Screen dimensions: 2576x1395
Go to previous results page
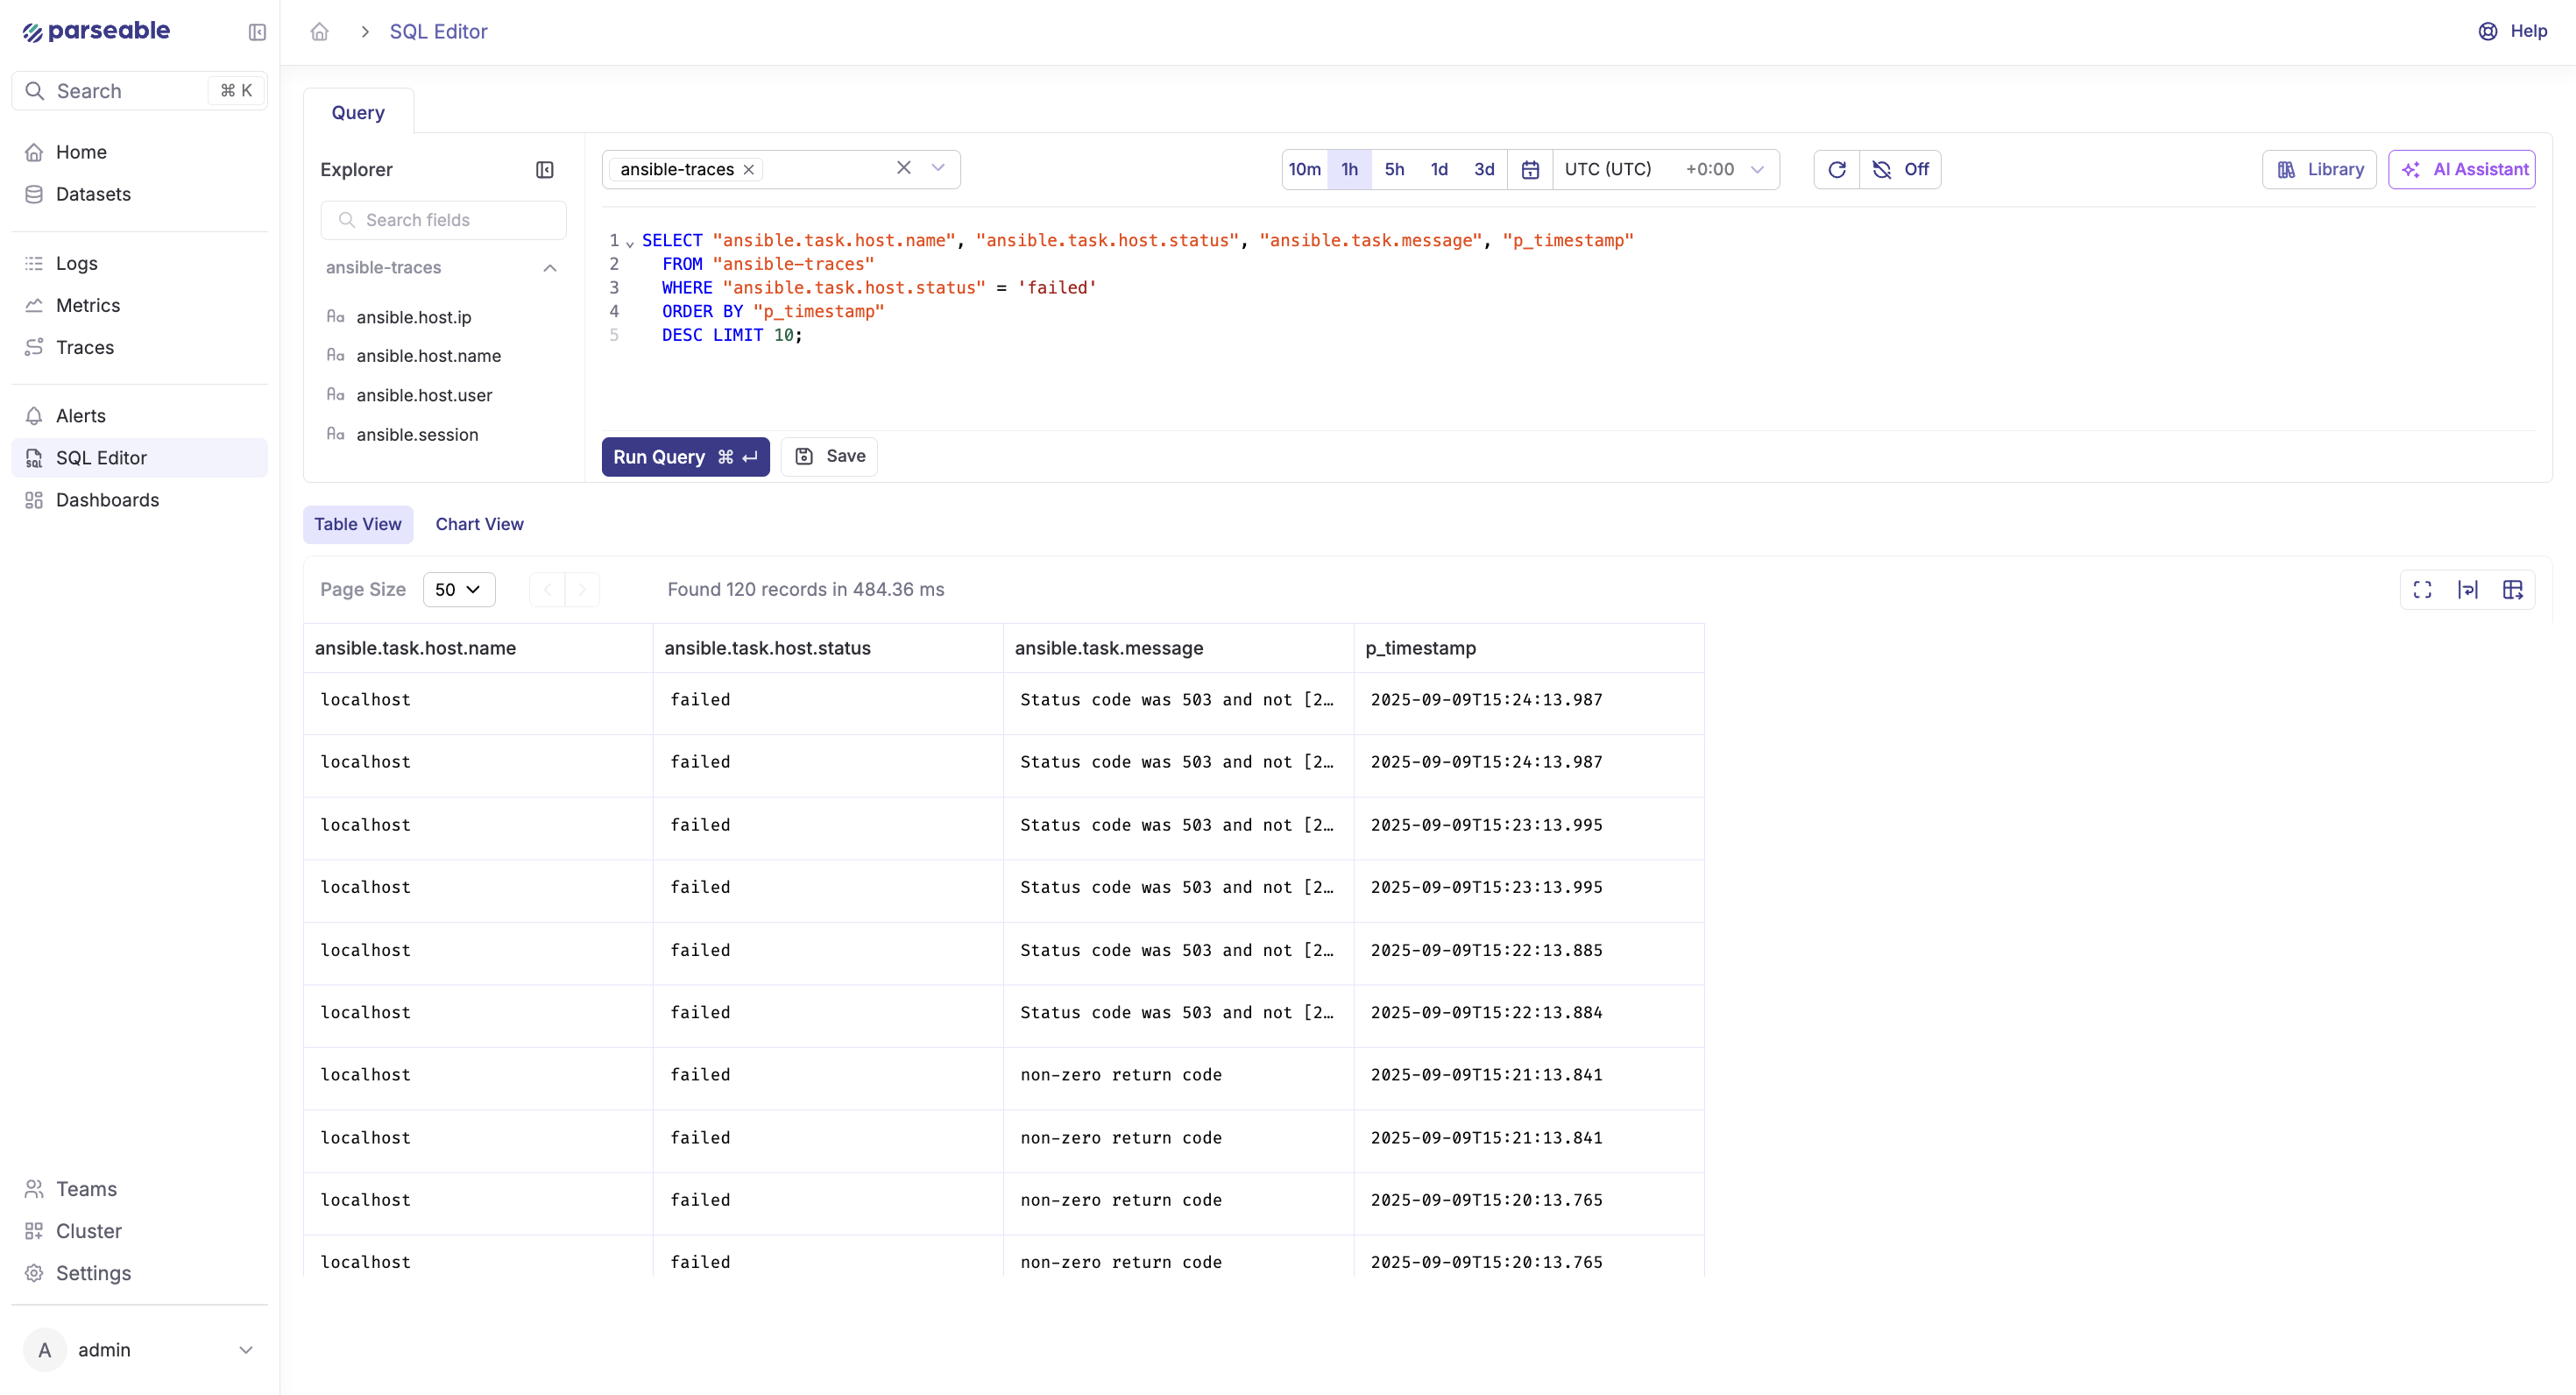(547, 590)
